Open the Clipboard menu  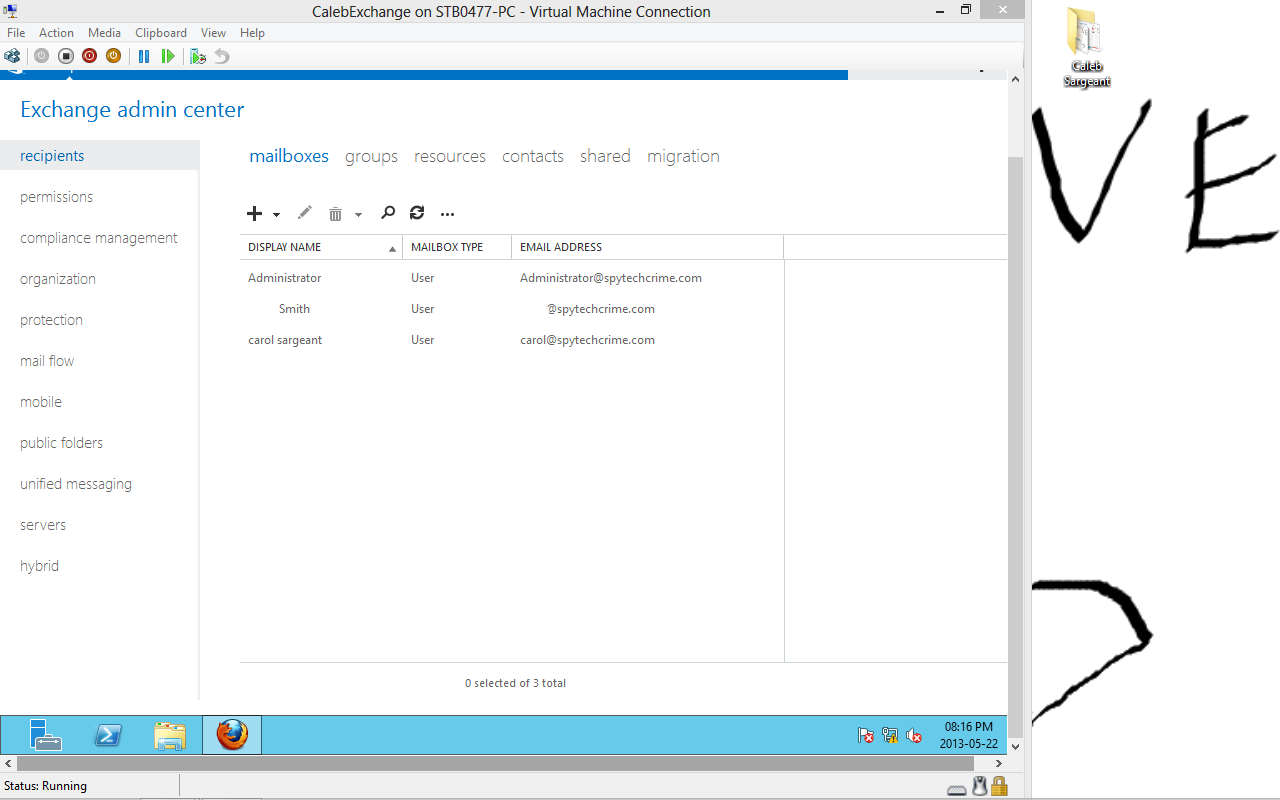click(161, 33)
